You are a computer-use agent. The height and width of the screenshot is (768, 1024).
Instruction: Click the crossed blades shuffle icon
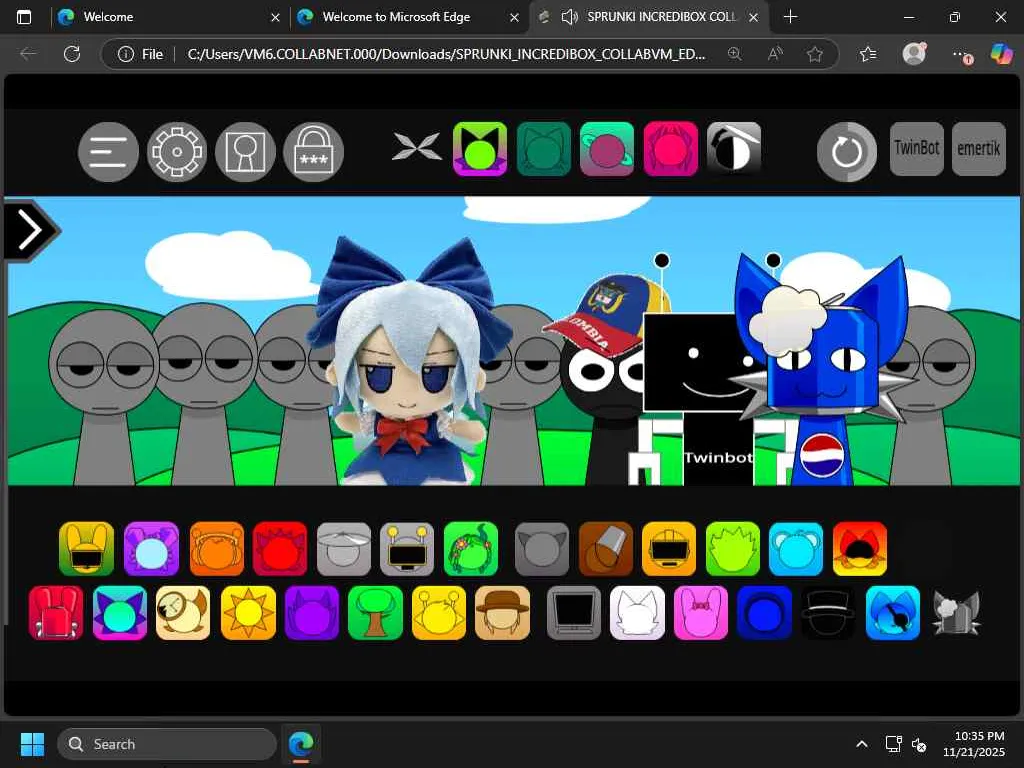(x=417, y=146)
